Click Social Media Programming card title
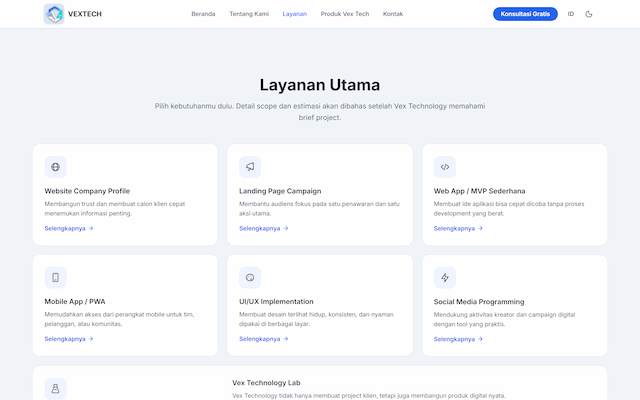This screenshot has height=400, width=640. (x=479, y=302)
